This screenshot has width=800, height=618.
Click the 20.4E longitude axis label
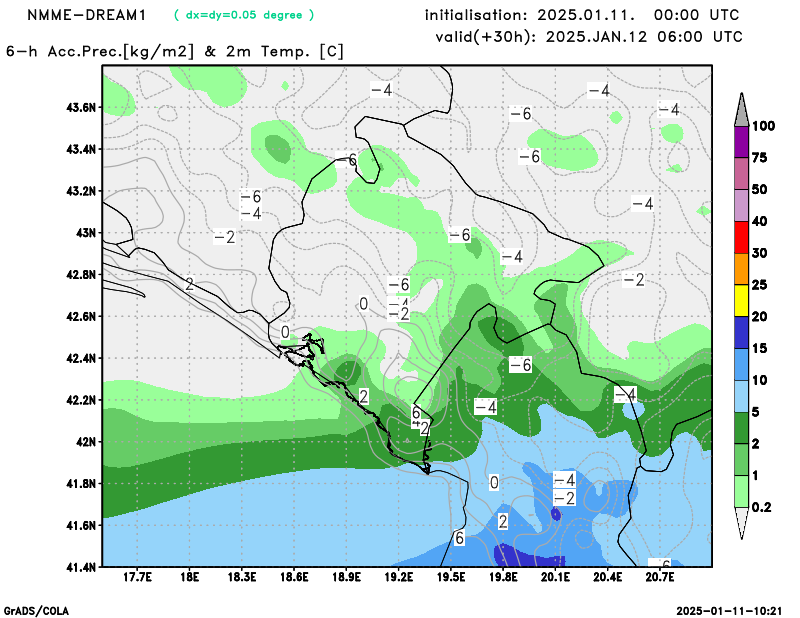608,578
